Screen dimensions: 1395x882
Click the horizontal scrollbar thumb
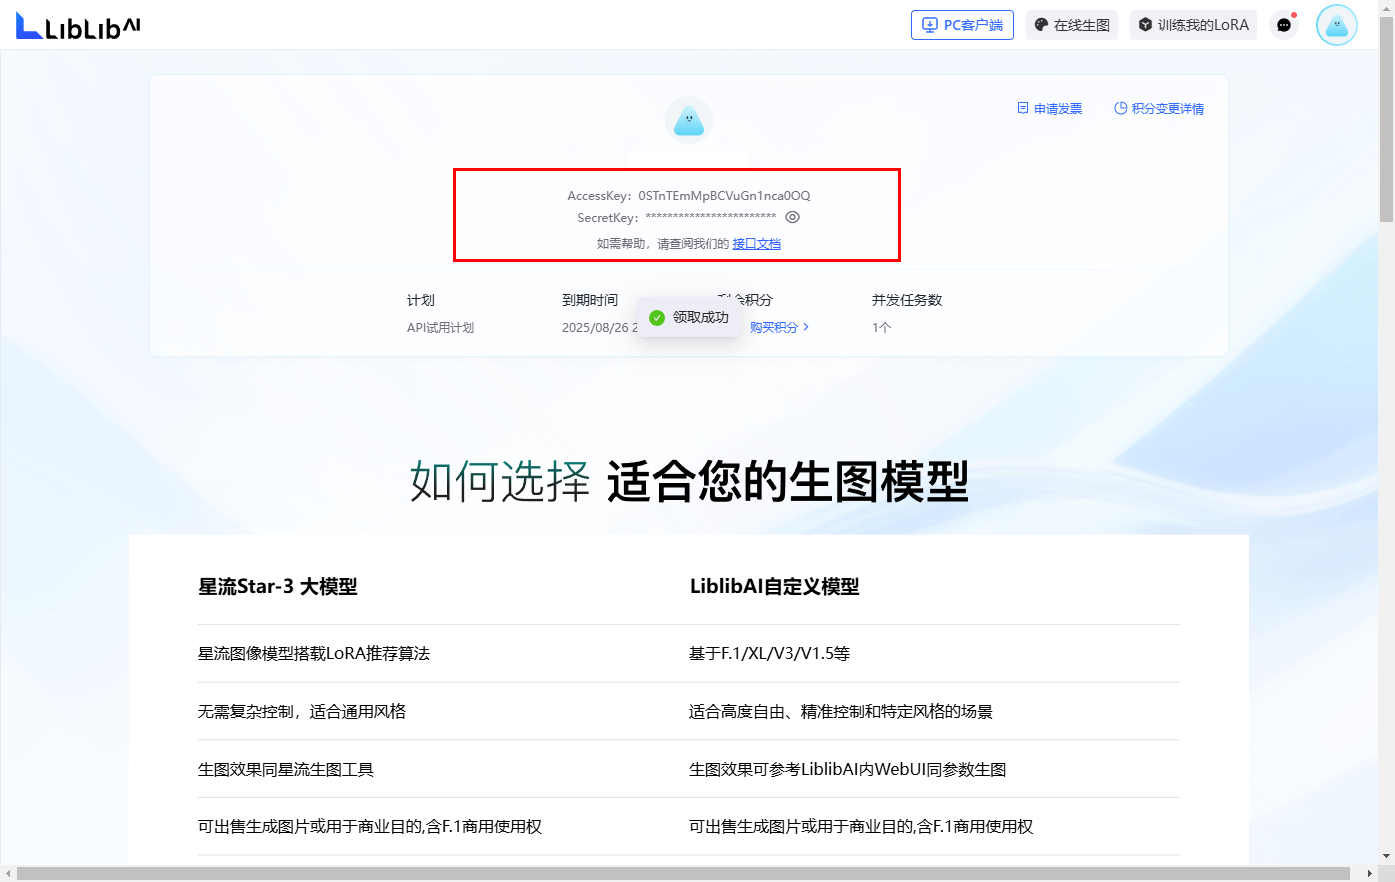[683, 874]
